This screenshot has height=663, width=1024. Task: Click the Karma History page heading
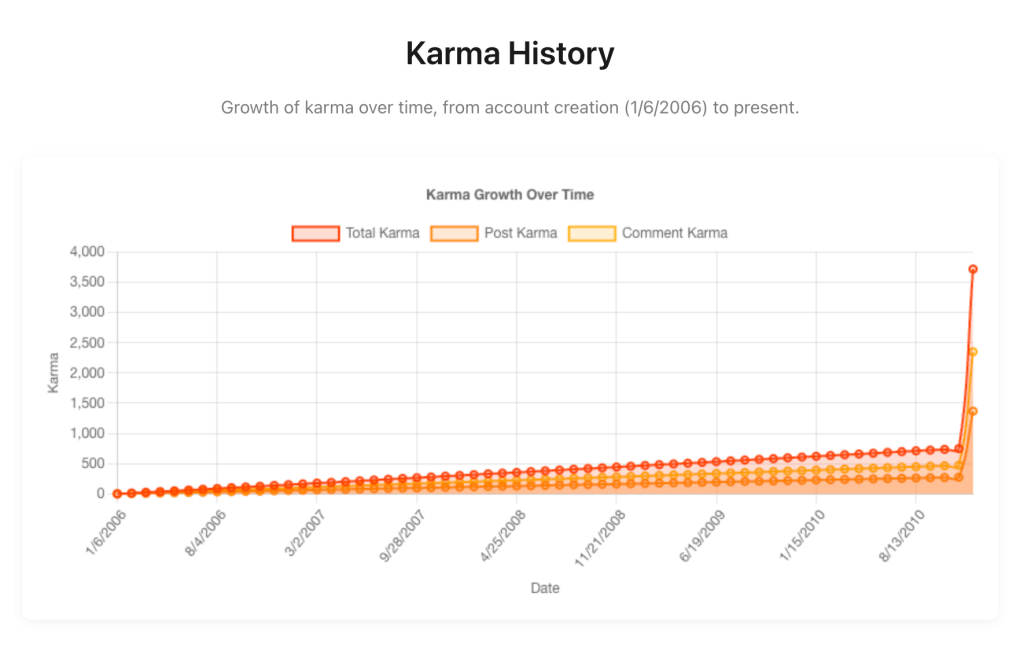click(510, 54)
